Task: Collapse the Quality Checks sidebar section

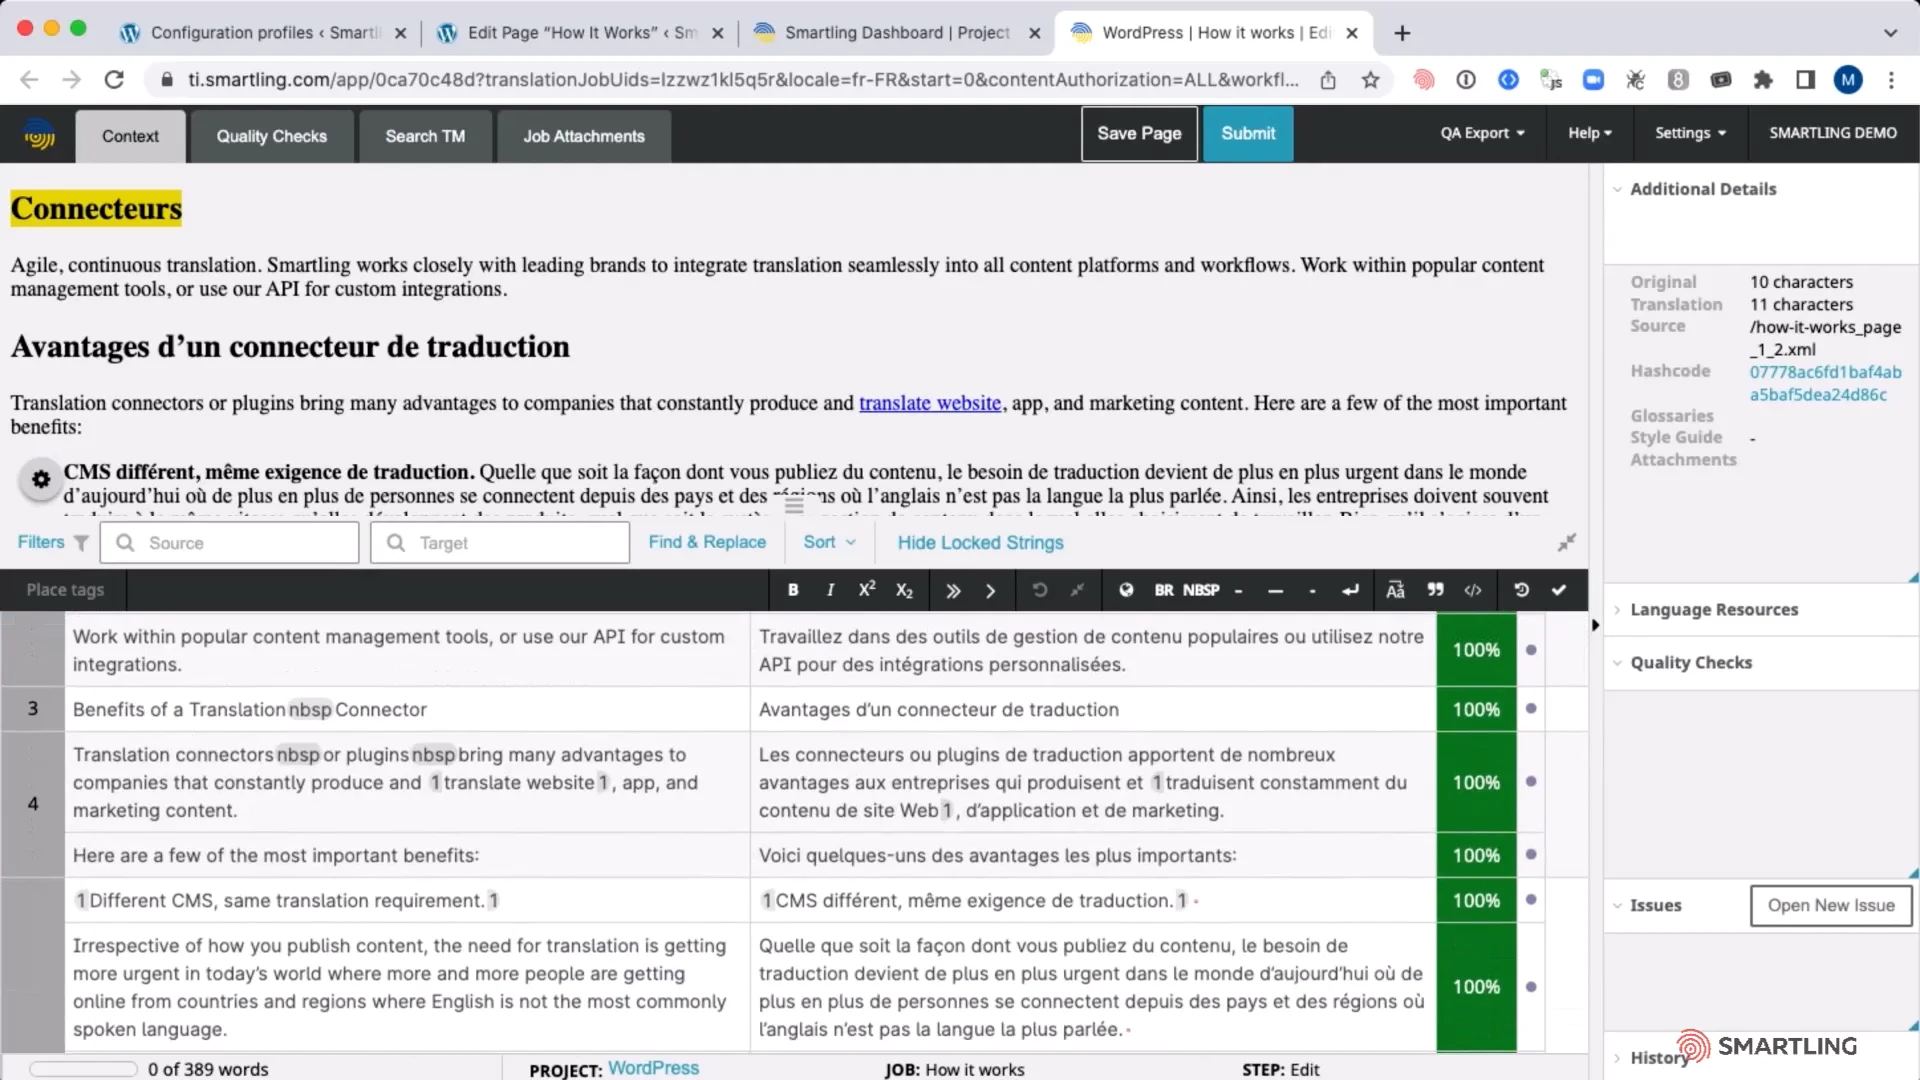Action: [1690, 662]
